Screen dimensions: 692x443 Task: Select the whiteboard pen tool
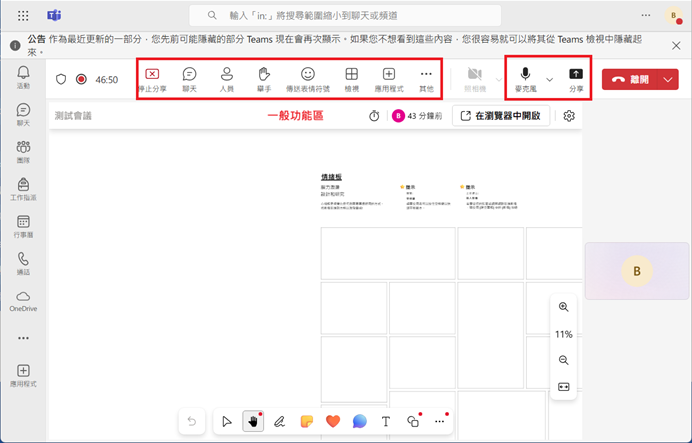(x=279, y=422)
